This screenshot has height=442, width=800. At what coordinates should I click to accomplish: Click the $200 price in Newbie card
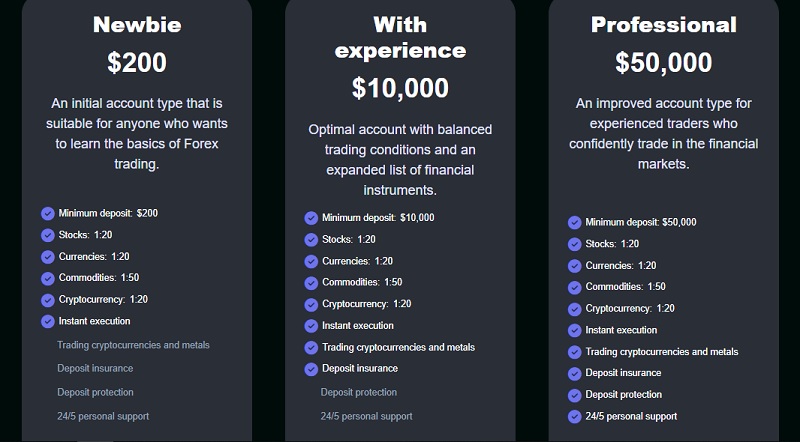(x=137, y=62)
